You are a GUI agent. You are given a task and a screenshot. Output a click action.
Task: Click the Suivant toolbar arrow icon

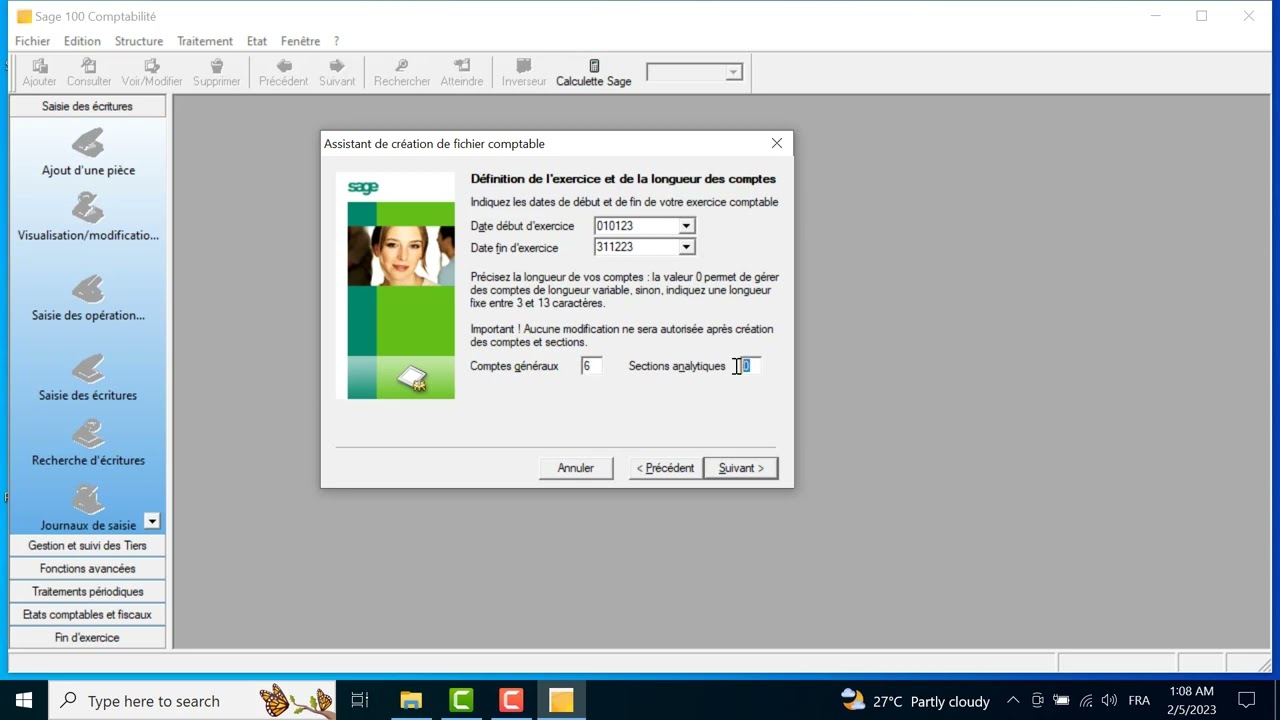337,66
